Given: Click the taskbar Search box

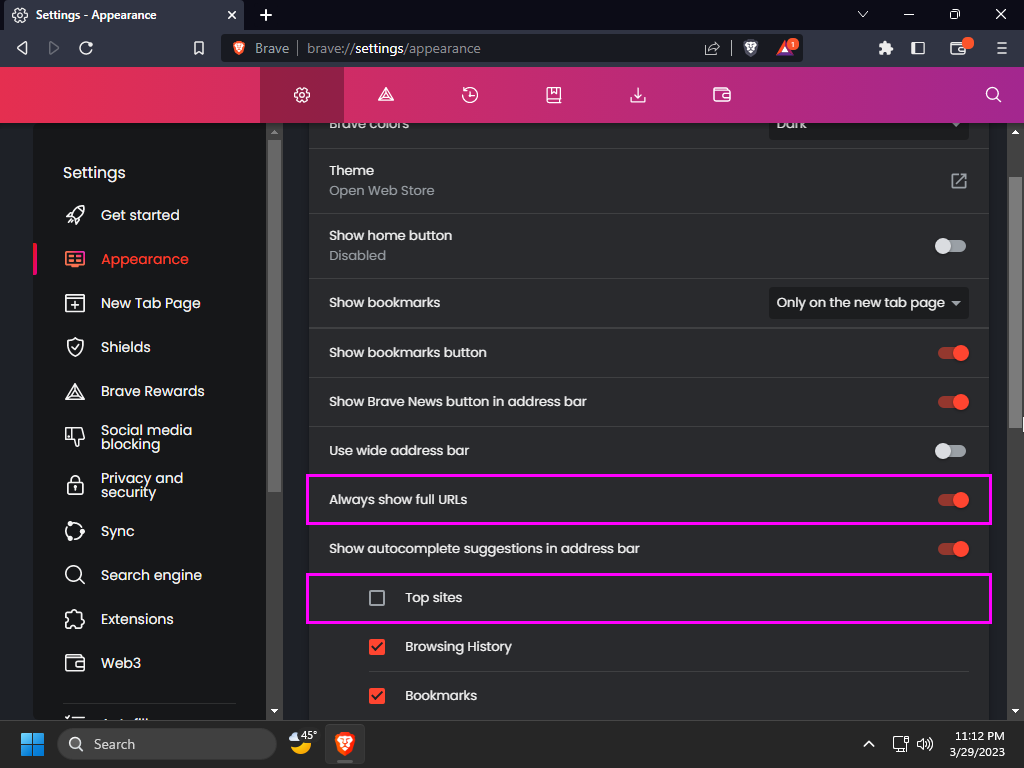Looking at the screenshot, I should pyautogui.click(x=167, y=744).
